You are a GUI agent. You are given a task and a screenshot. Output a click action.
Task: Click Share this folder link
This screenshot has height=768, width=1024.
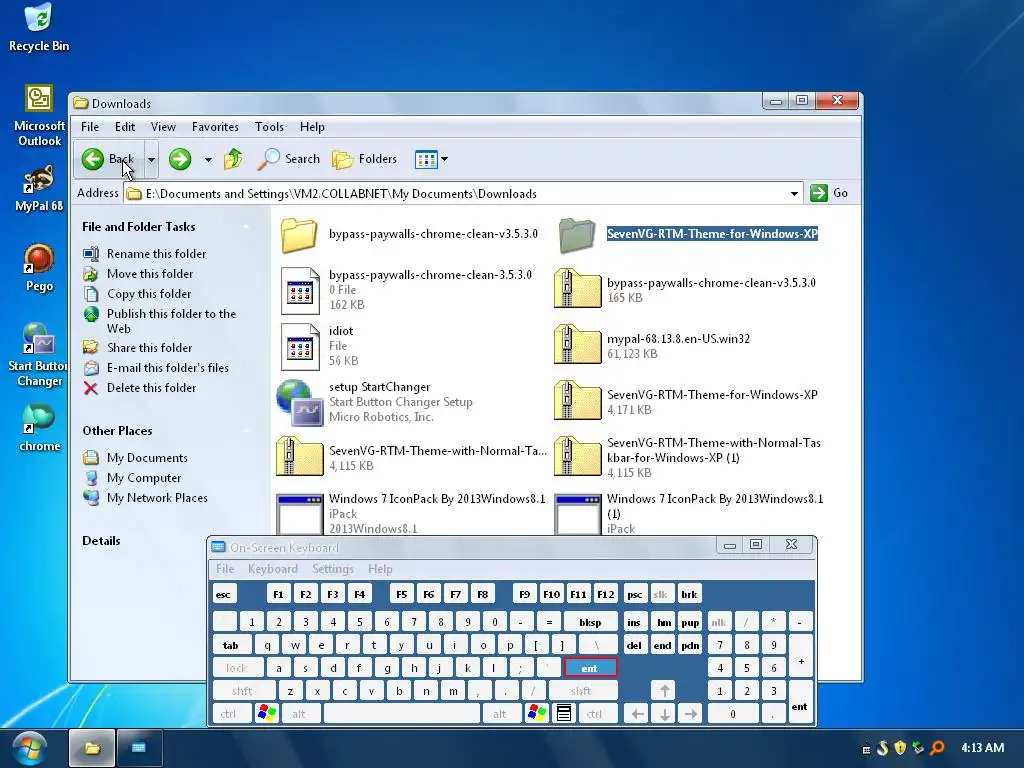click(150, 347)
